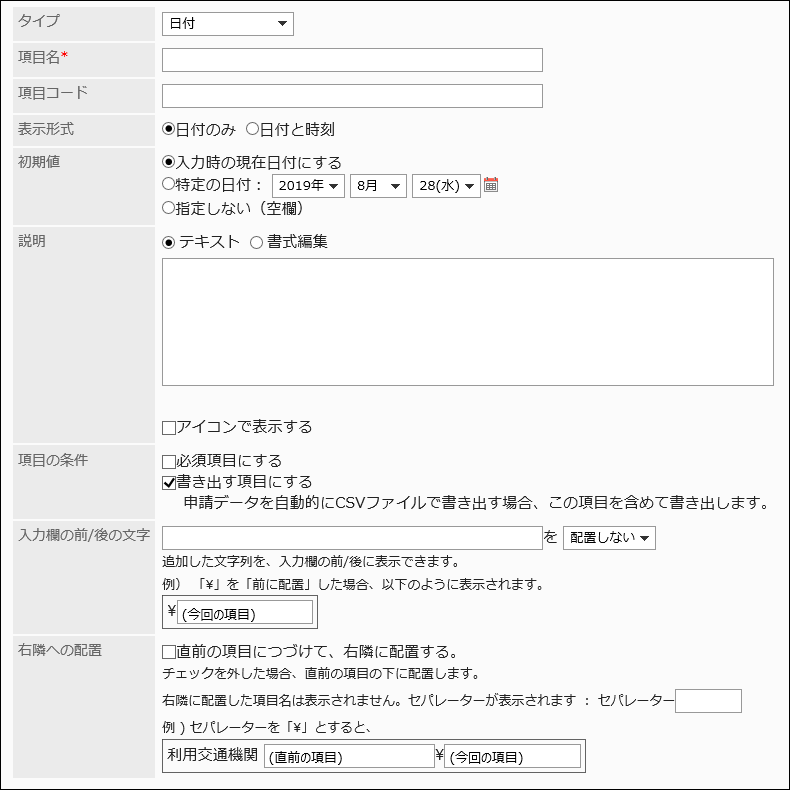This screenshot has width=790, height=790.
Task: Open the 2019年 year dropdown
Action: [308, 186]
